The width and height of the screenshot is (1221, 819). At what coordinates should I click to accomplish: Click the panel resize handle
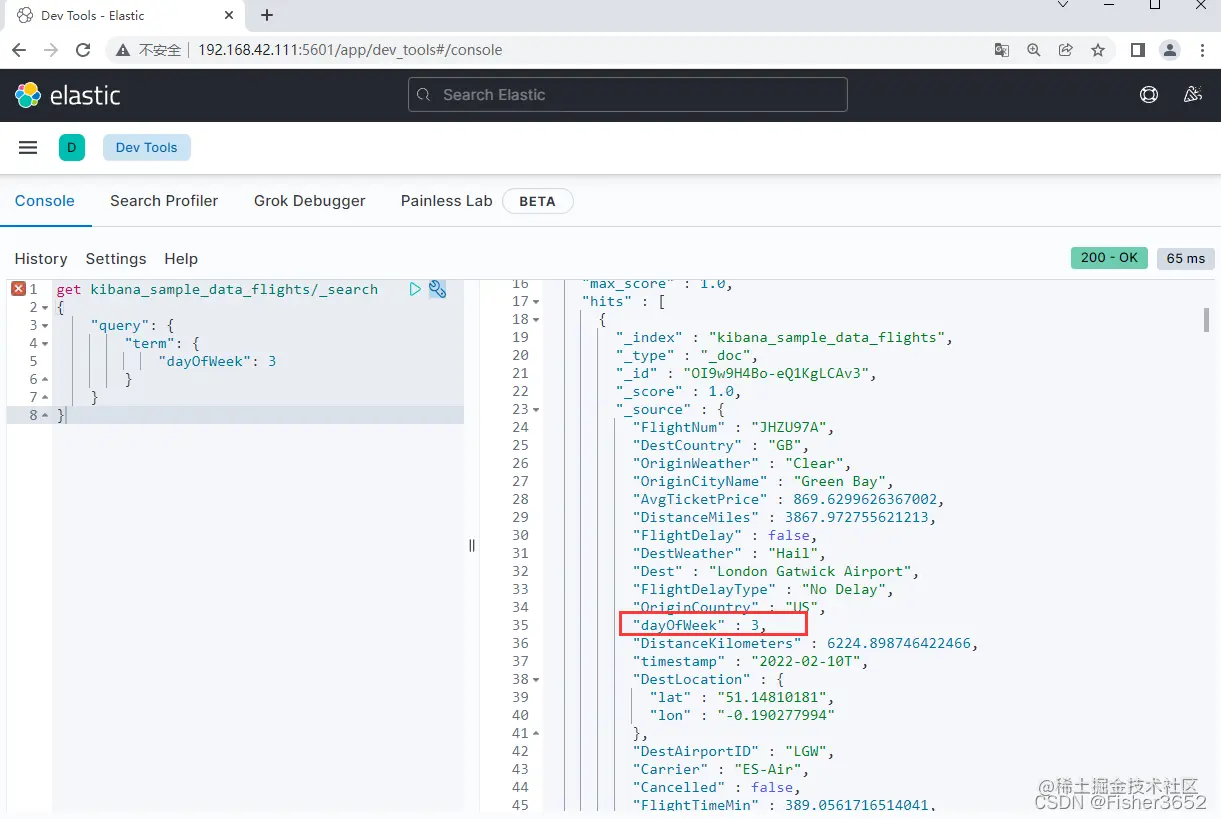(x=472, y=545)
